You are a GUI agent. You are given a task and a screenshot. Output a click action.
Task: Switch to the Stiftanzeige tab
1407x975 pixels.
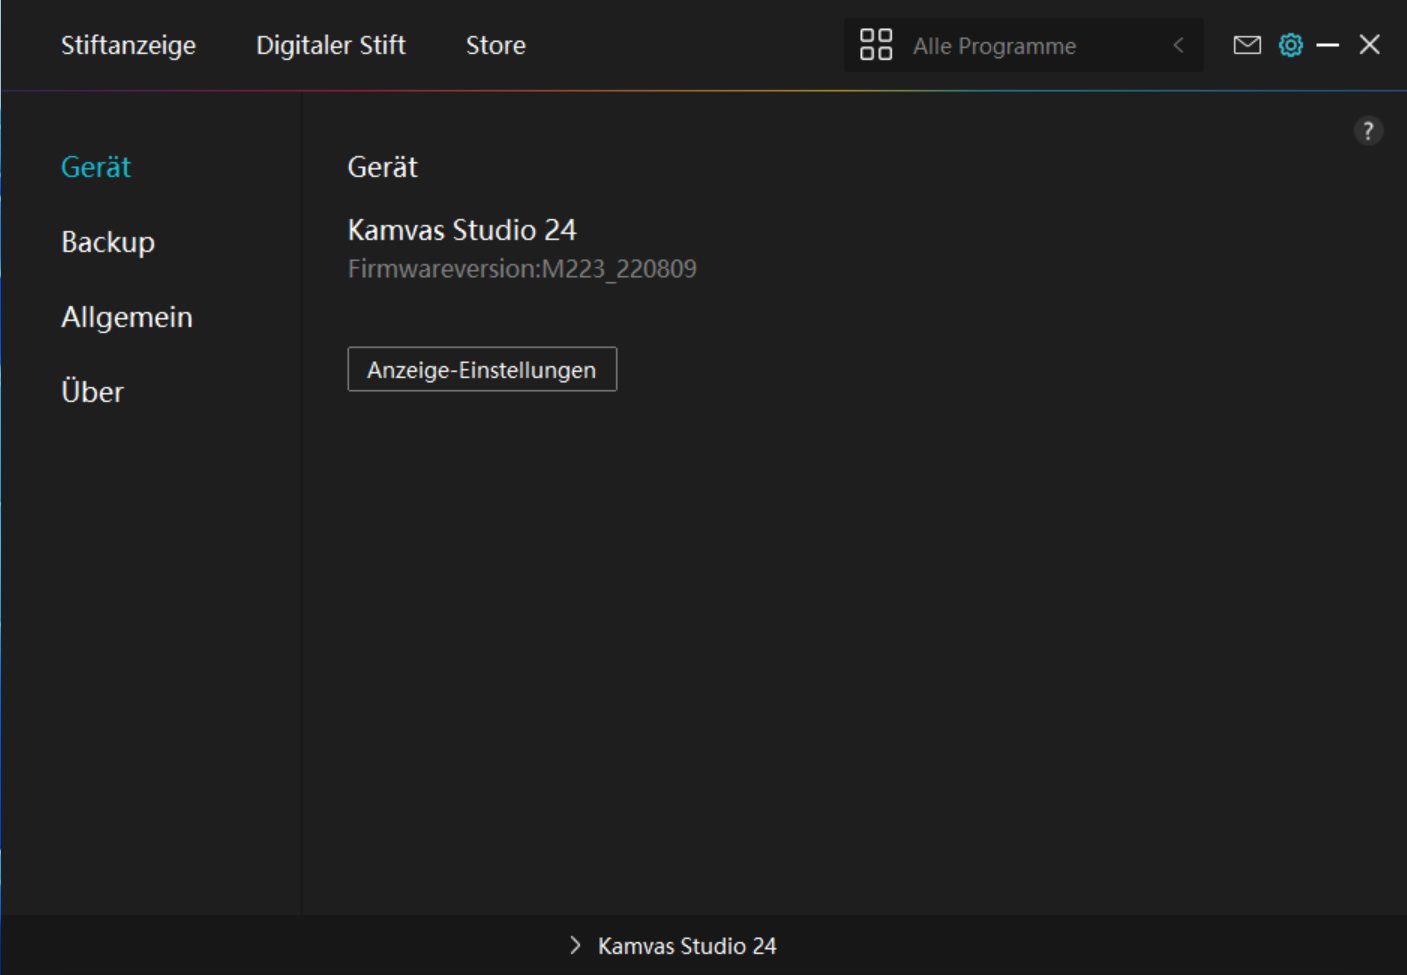(128, 45)
